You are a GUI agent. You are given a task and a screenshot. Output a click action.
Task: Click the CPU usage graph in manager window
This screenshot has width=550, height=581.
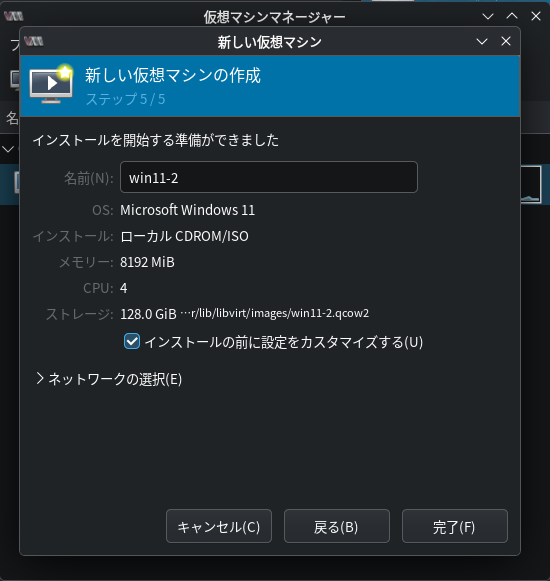pyautogui.click(x=531, y=185)
